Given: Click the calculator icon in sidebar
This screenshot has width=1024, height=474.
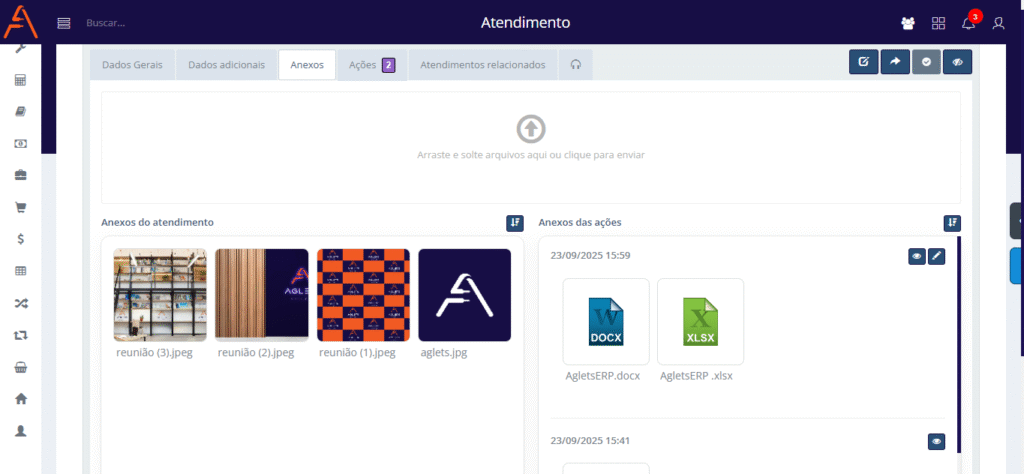Looking at the screenshot, I should pyautogui.click(x=20, y=80).
